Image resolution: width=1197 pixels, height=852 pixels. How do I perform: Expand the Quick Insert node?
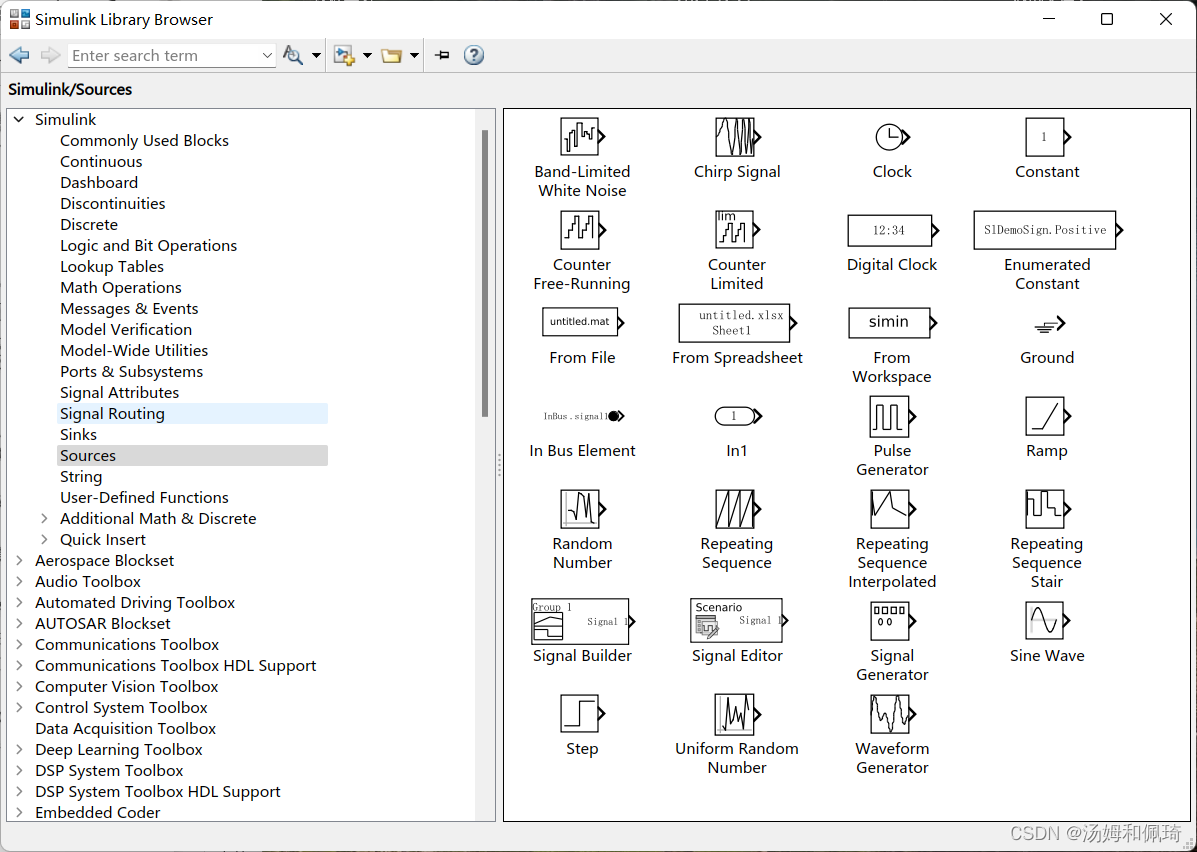(44, 540)
